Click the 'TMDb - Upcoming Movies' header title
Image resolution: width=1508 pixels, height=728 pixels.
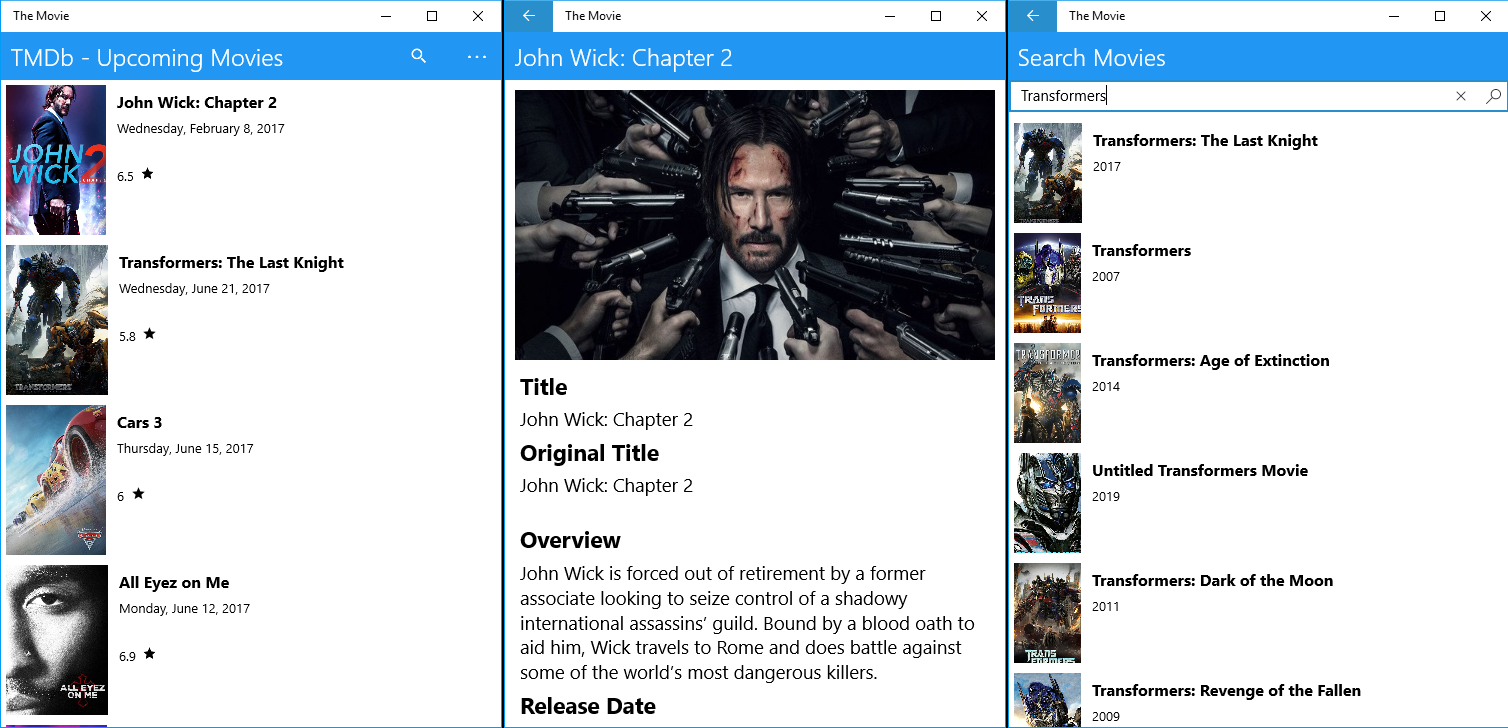coord(147,58)
